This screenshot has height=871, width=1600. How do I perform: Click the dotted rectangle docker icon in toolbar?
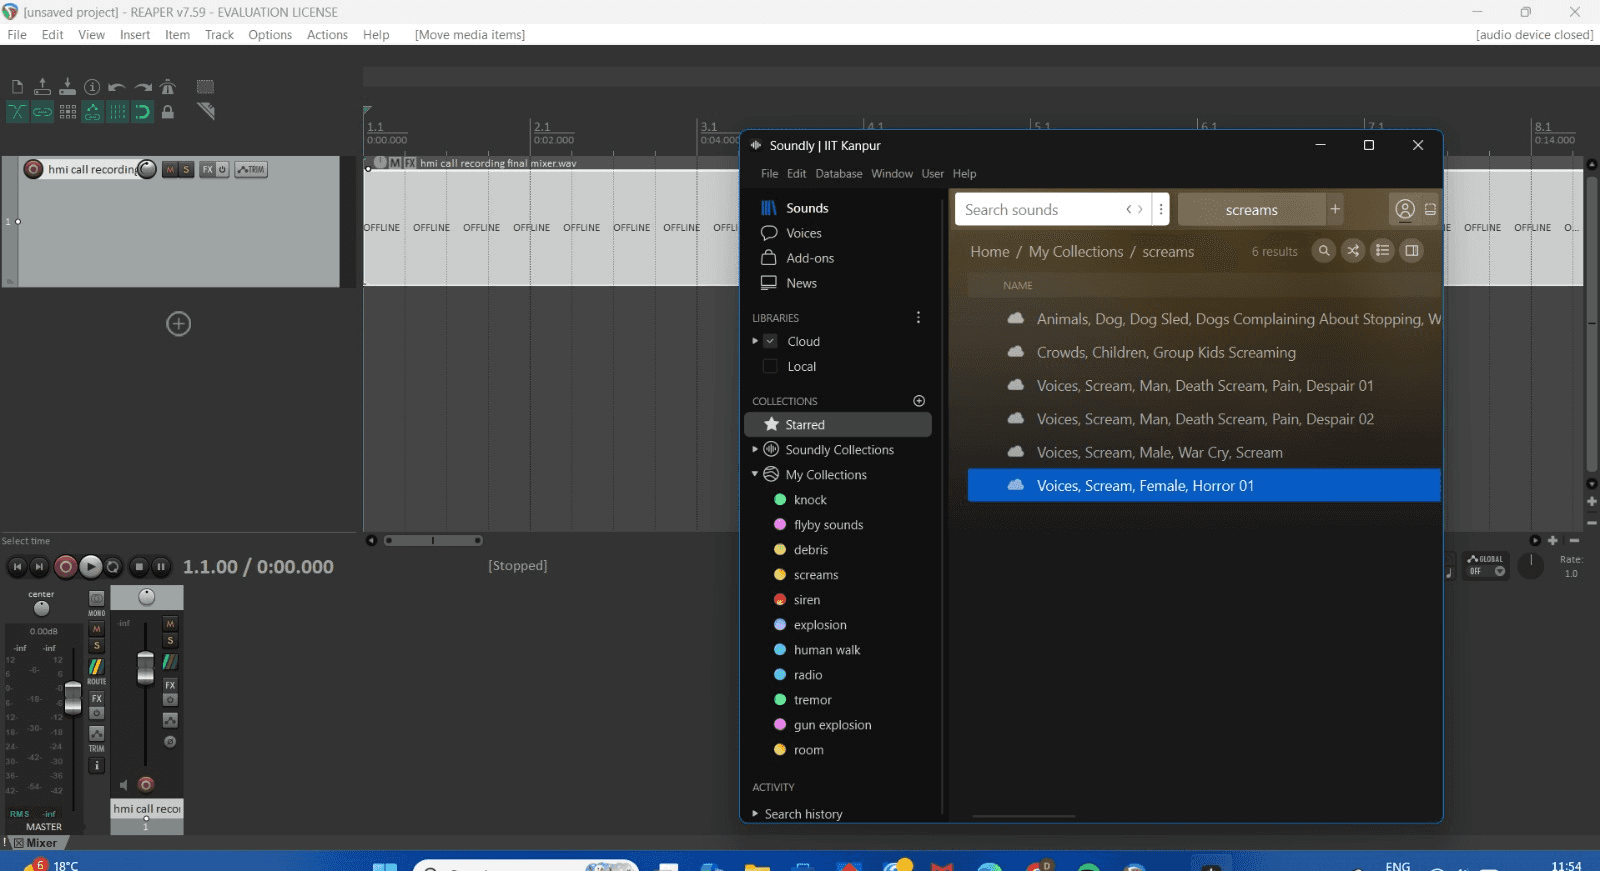[x=205, y=87]
